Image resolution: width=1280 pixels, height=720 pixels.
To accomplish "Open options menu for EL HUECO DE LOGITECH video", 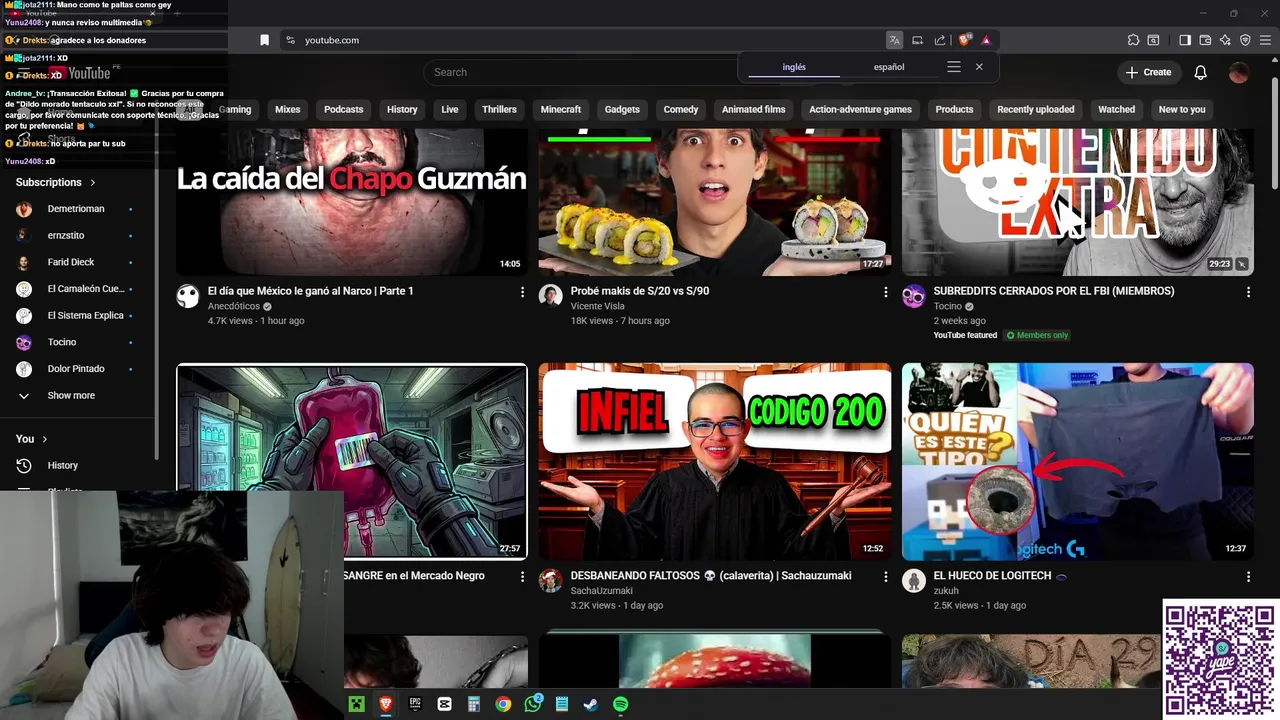I will pyautogui.click(x=1248, y=577).
